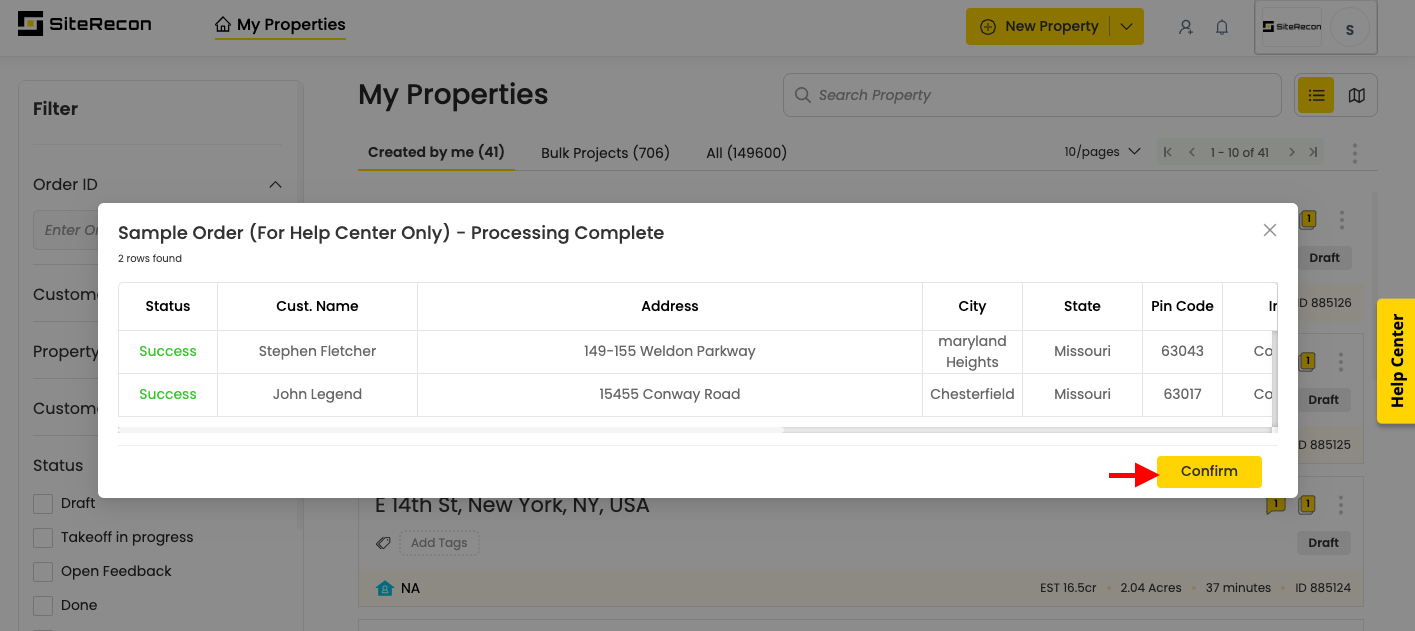Check the Draft status filter
The image size is (1415, 631).
pos(43,503)
